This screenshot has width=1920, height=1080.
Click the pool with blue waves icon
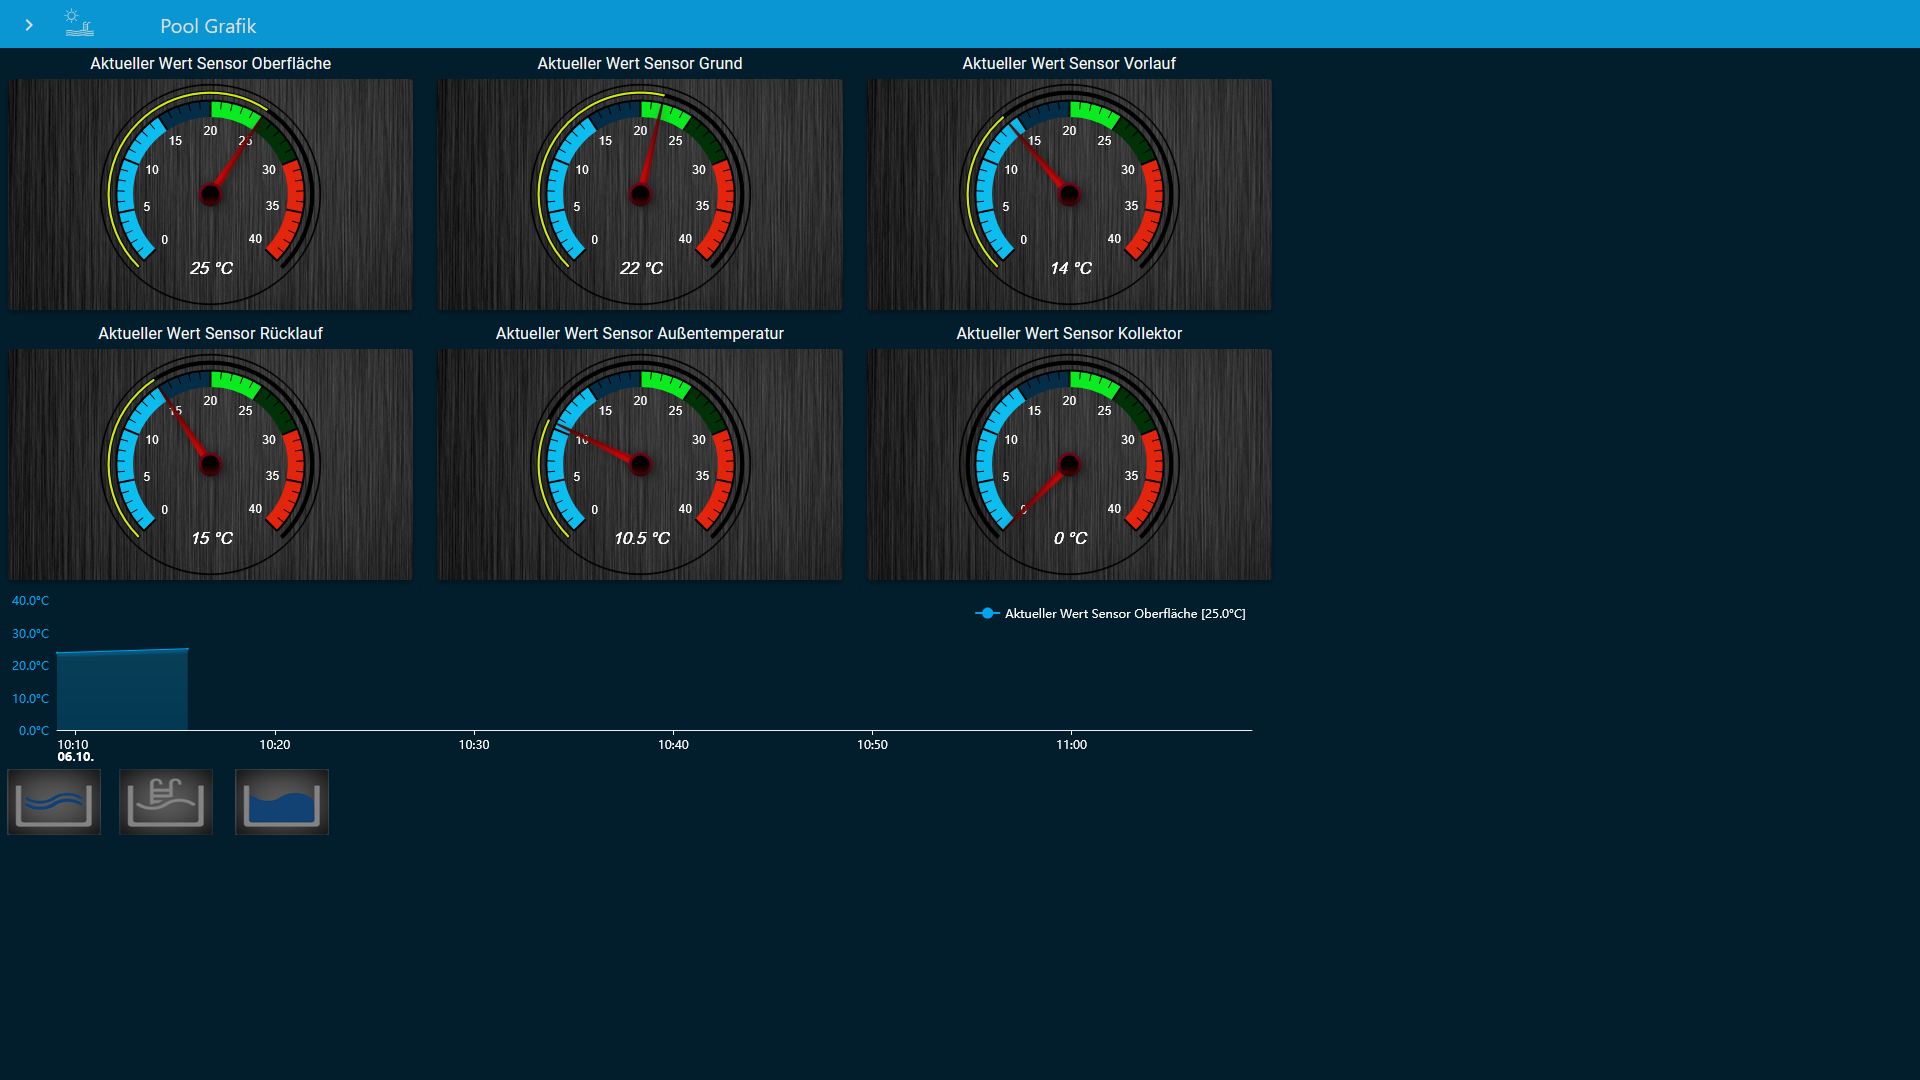[54, 802]
